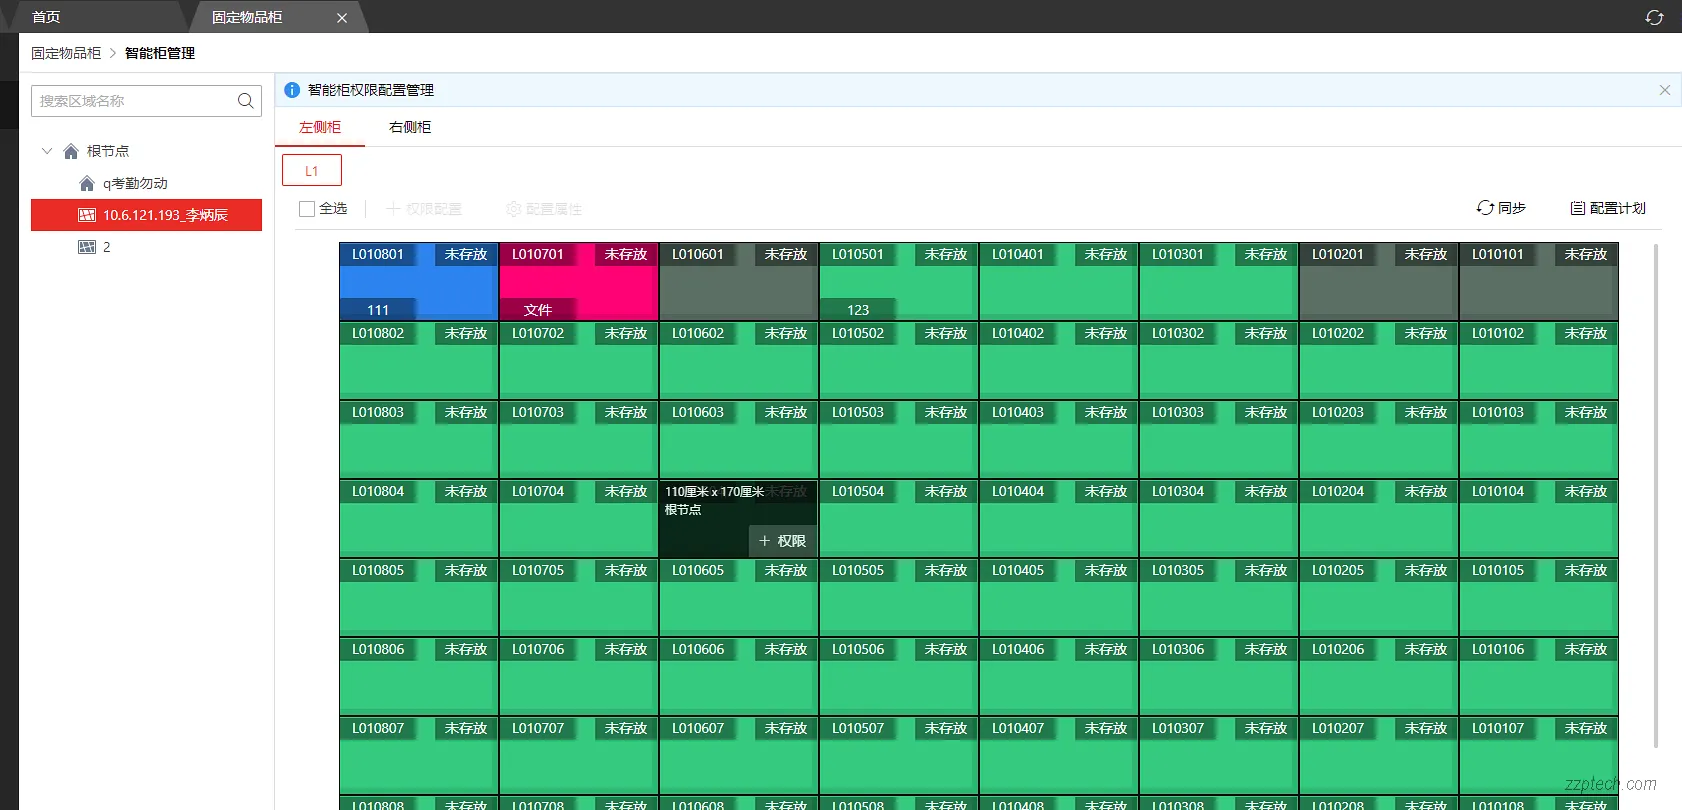This screenshot has height=810, width=1682.
Task: Select cell L010401
Action: tap(1059, 282)
